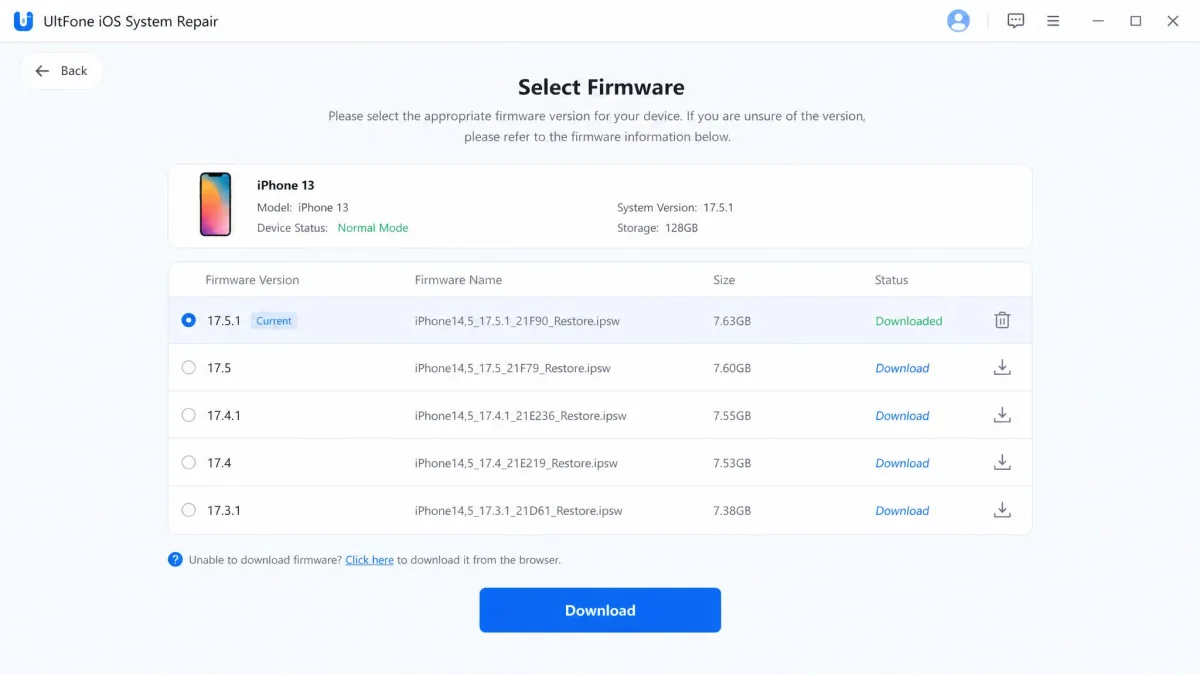Click the Firmware Version column header
The width and height of the screenshot is (1200, 675).
[252, 280]
